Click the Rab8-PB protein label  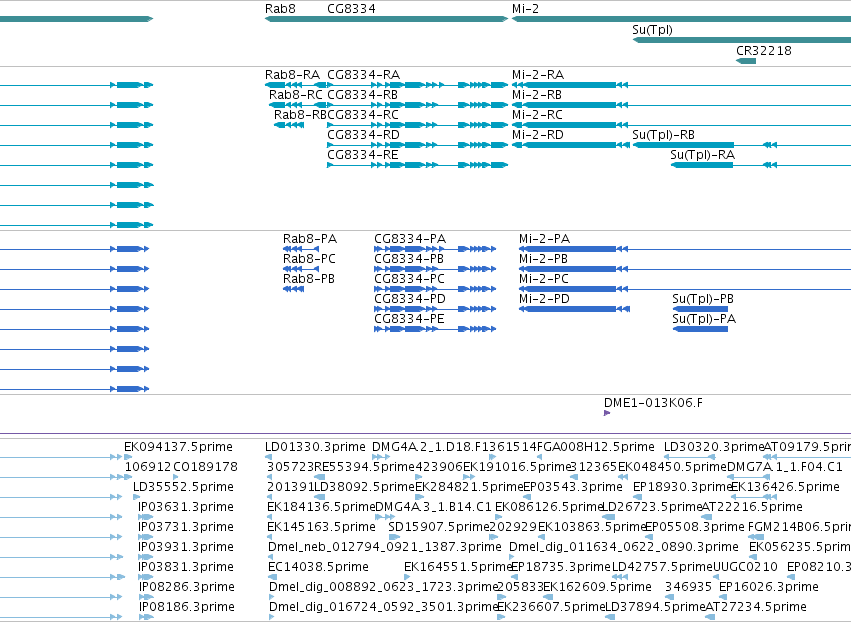click(309, 279)
